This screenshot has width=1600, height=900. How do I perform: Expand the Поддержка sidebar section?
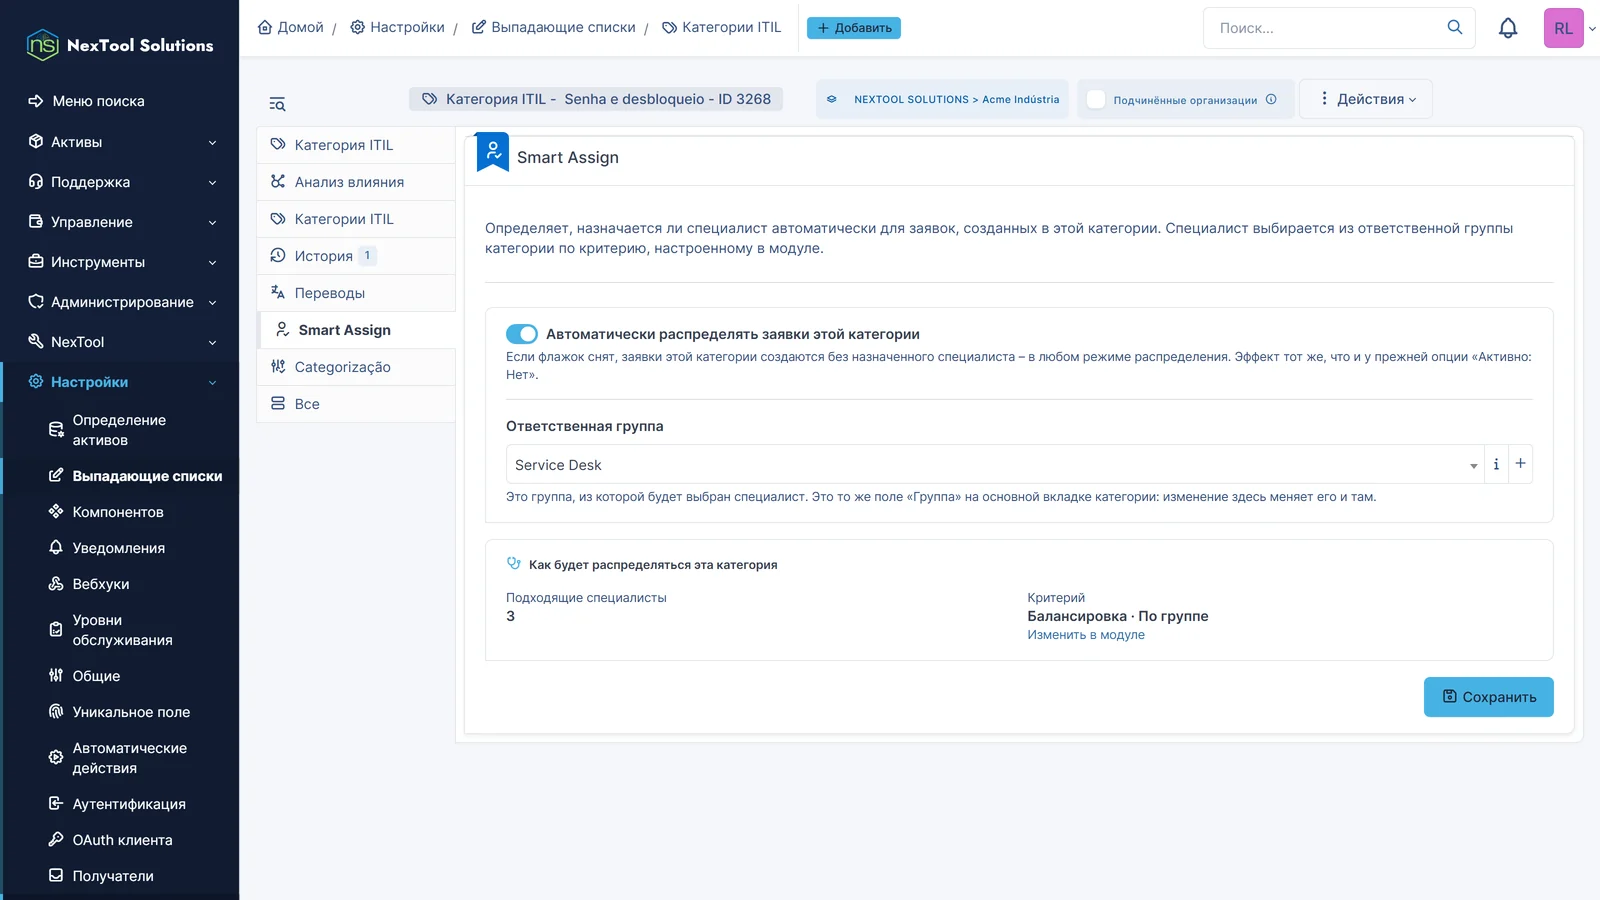120,182
